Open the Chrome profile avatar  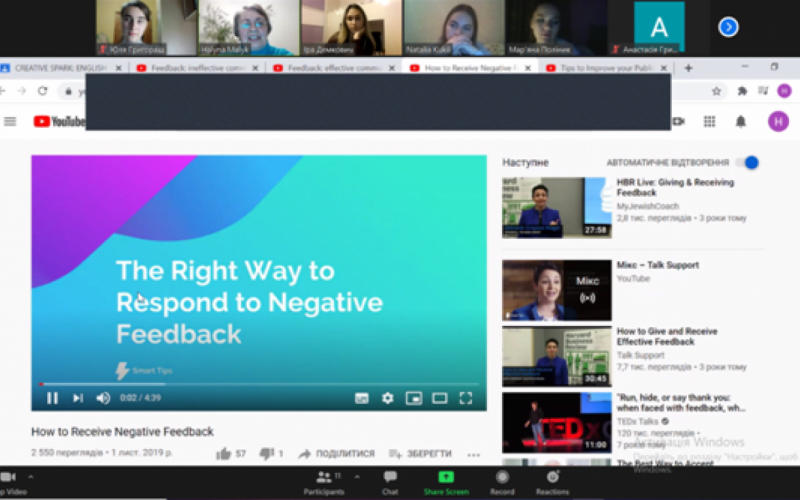(784, 91)
